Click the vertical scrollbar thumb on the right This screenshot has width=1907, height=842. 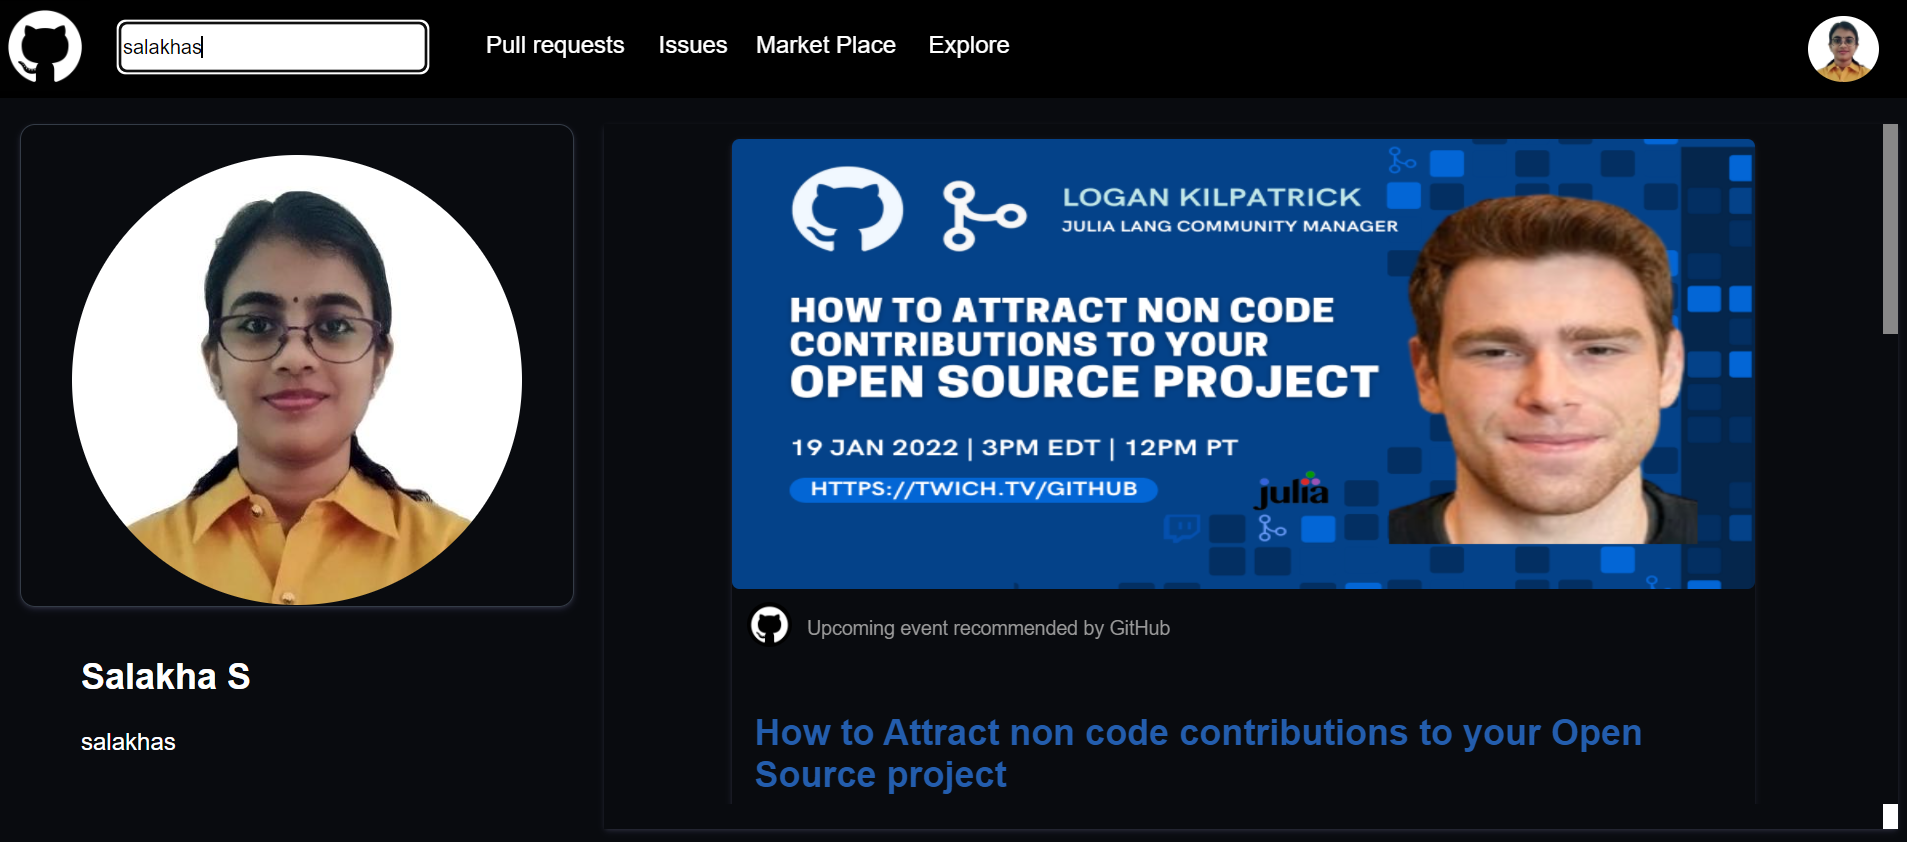point(1890,229)
